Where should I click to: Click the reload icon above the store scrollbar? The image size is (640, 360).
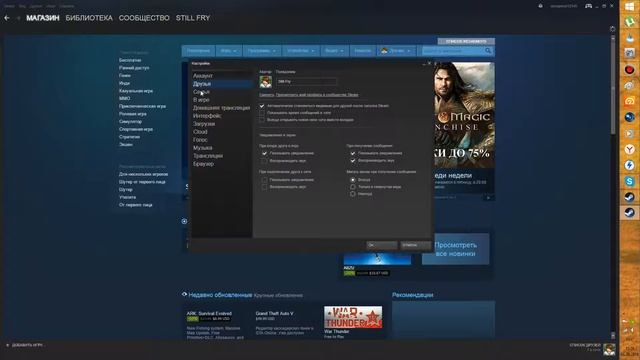[612, 29]
